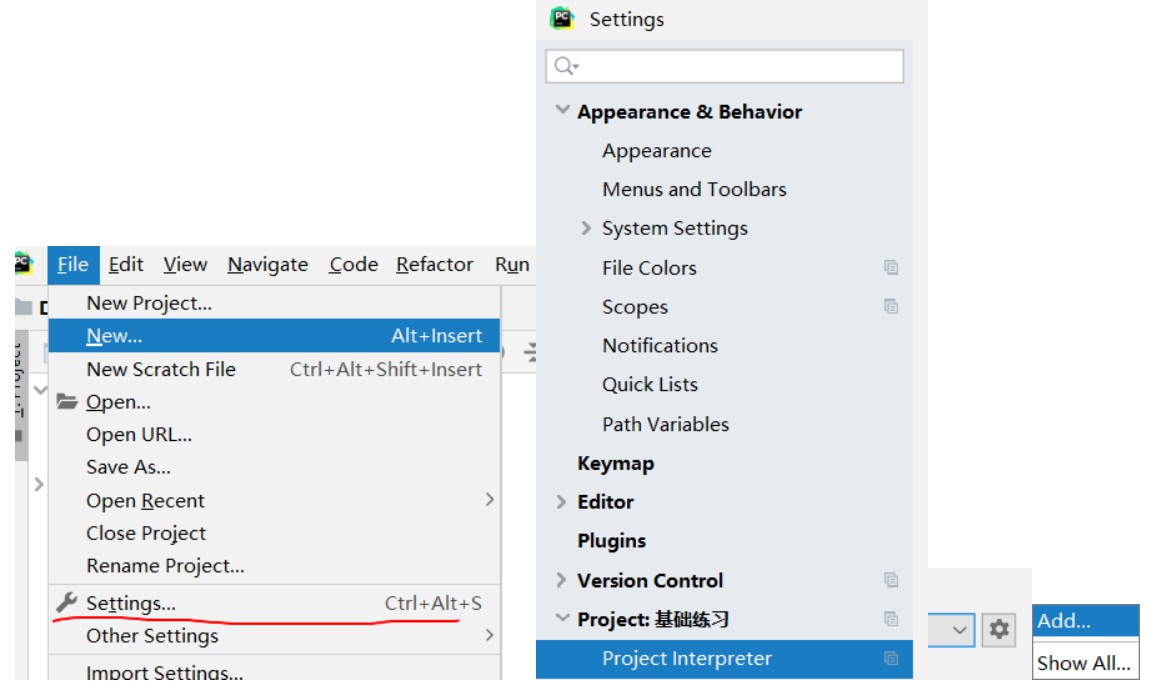Click the search magnifier icon in Settings
Screen dimensions: 1163x688
[x=565, y=66]
